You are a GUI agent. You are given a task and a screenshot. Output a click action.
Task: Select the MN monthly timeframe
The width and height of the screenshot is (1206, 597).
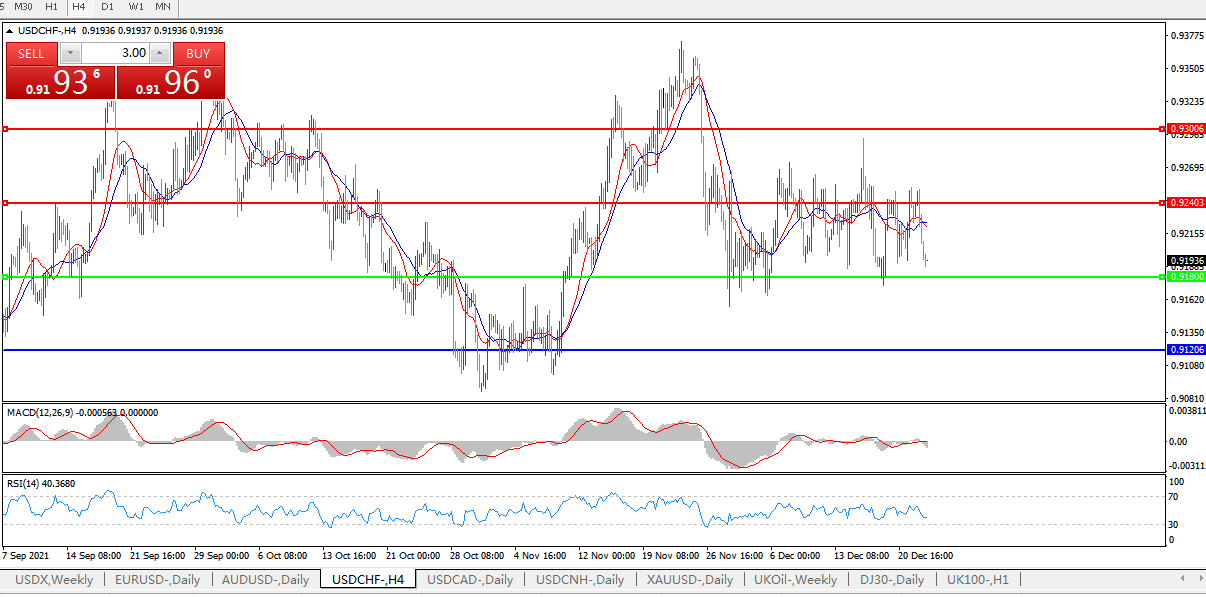point(162,7)
